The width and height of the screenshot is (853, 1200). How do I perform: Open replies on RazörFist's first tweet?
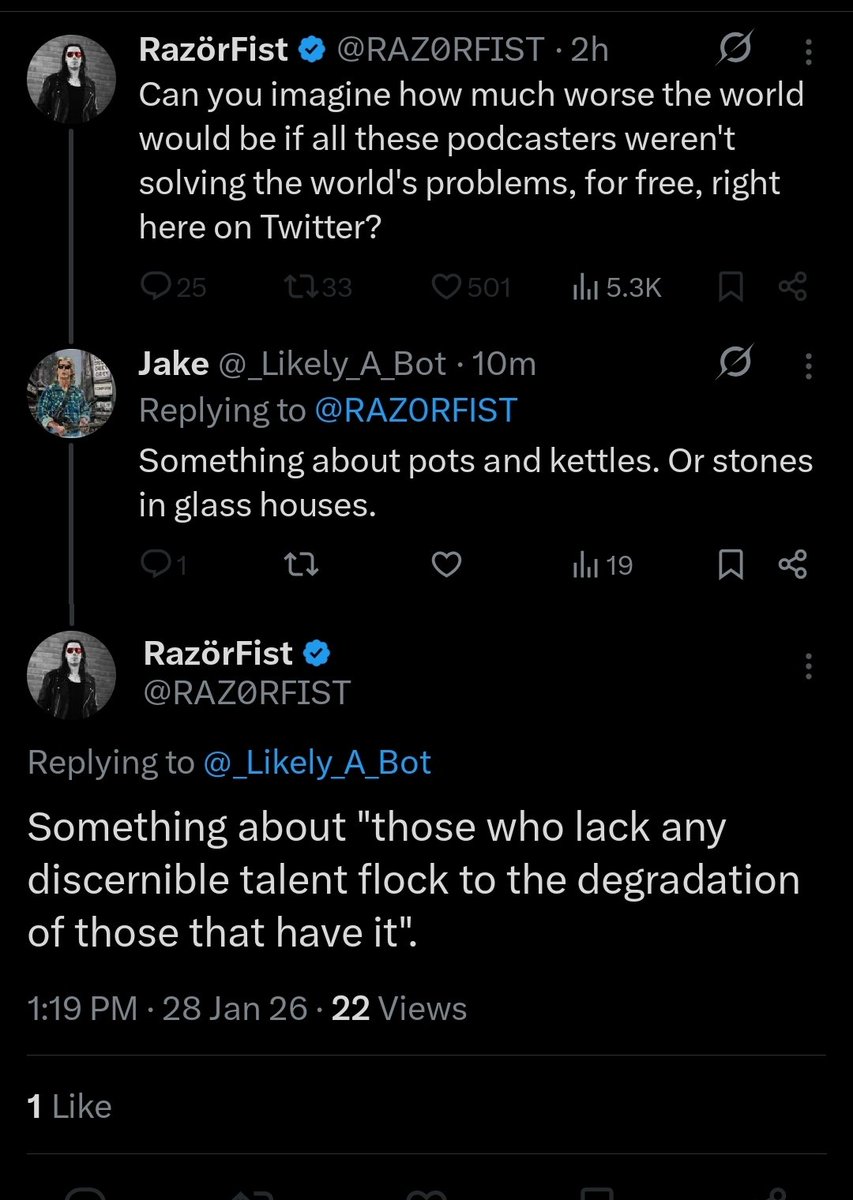[x=173, y=288]
